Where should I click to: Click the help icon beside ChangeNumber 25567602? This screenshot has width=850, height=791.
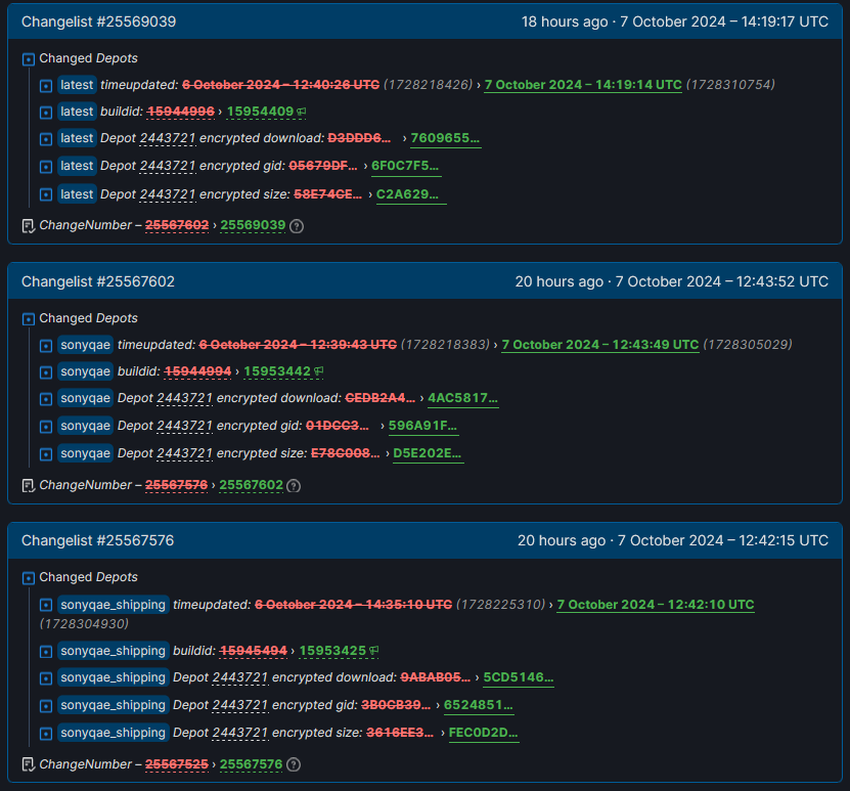(293, 486)
